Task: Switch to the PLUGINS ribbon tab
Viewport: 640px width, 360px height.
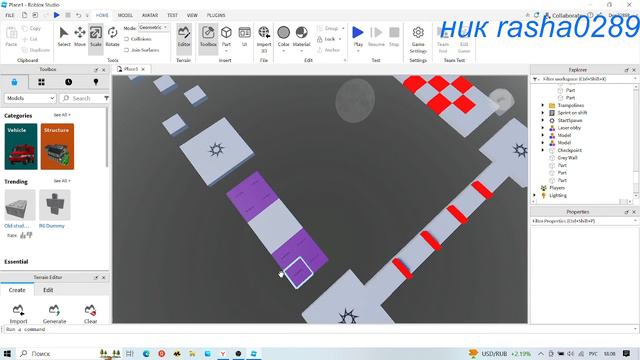Action: coord(216,16)
